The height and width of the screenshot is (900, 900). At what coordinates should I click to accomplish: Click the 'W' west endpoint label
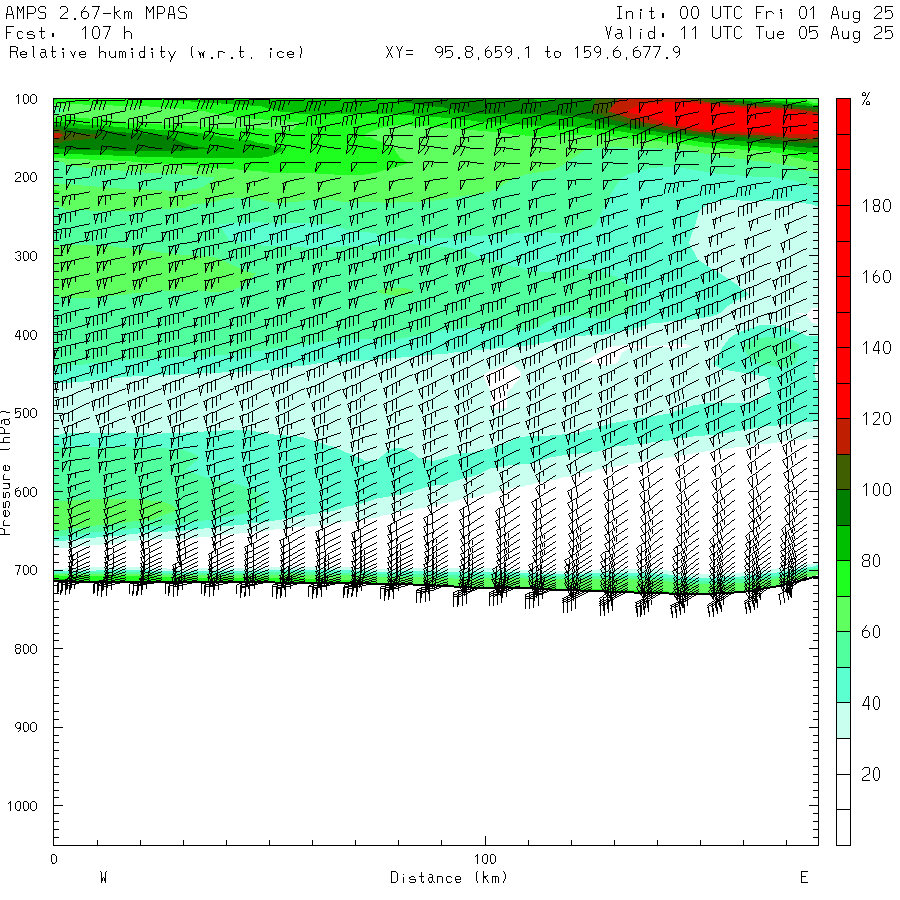point(104,878)
